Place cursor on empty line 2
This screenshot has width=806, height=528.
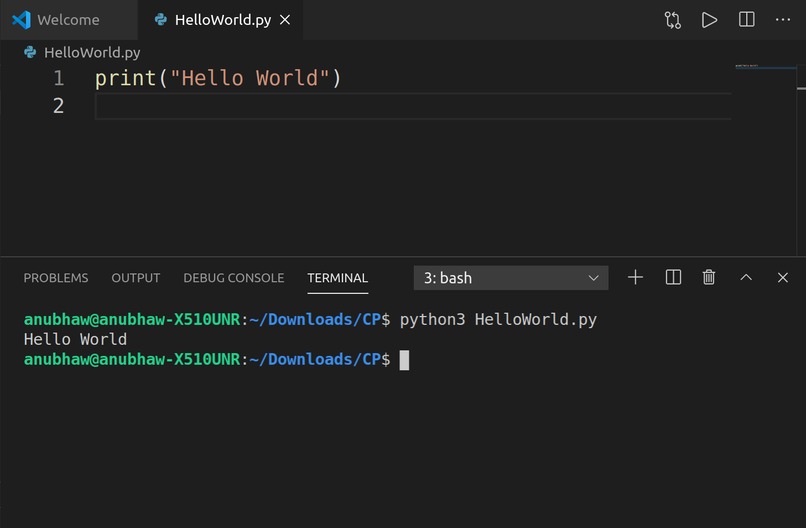tap(413, 106)
